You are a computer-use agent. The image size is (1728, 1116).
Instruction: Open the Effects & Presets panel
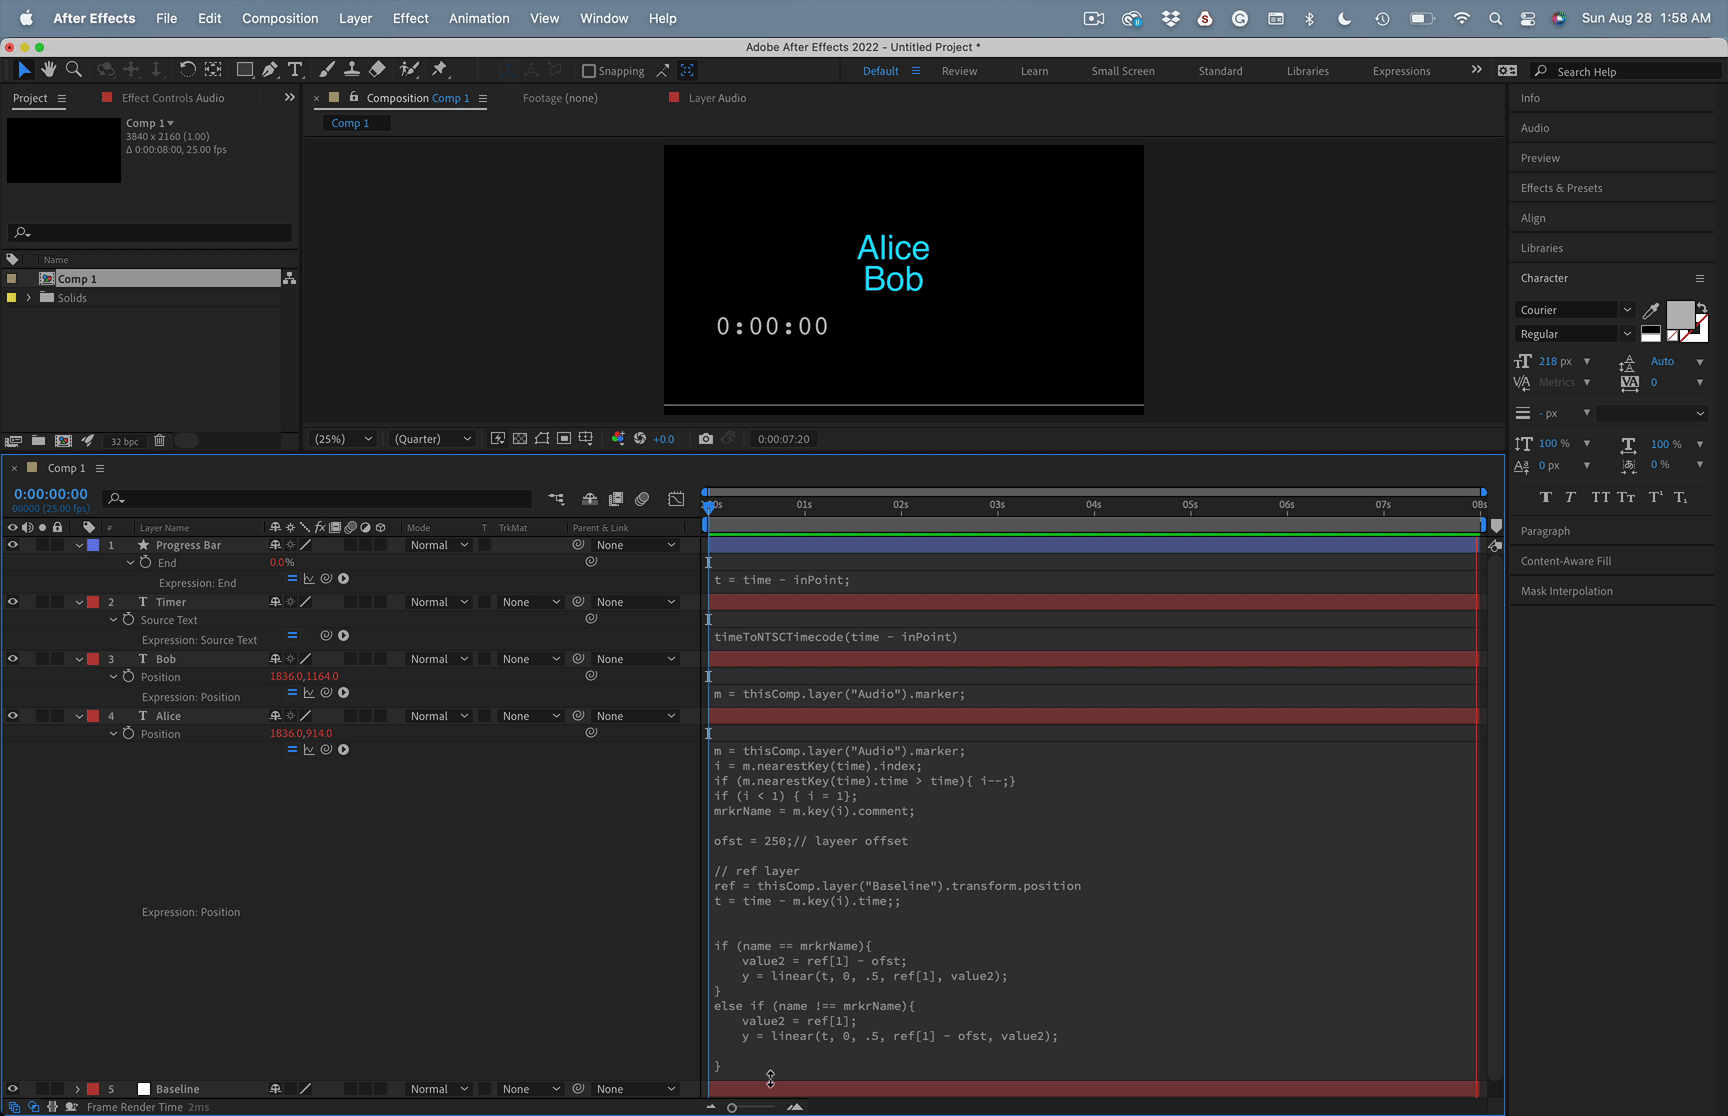coord(1561,188)
